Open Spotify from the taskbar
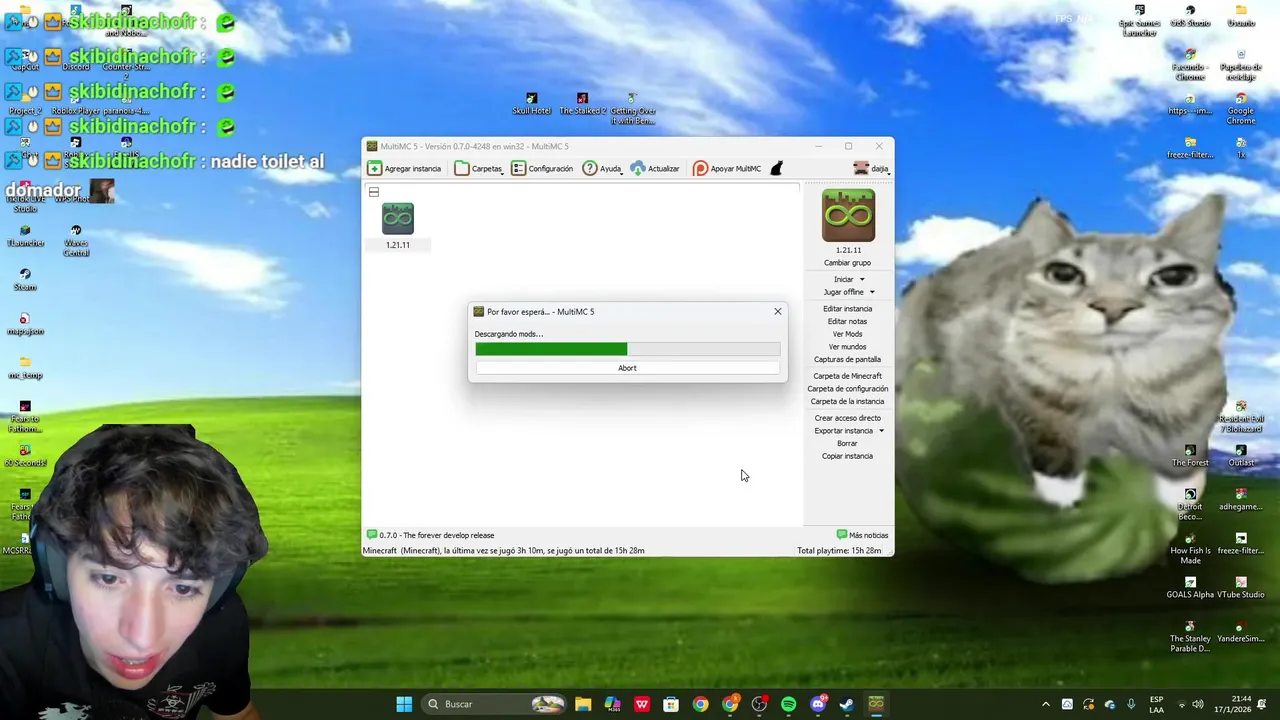 pyautogui.click(x=788, y=704)
